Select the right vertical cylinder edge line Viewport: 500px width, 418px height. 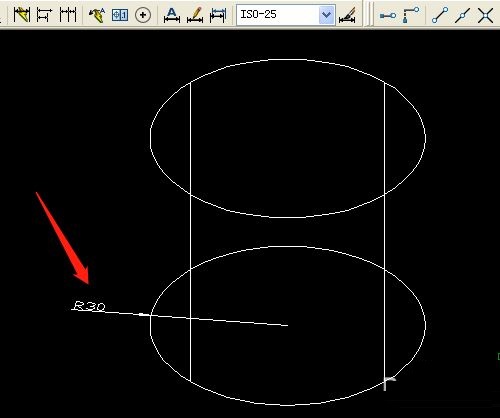(385, 233)
